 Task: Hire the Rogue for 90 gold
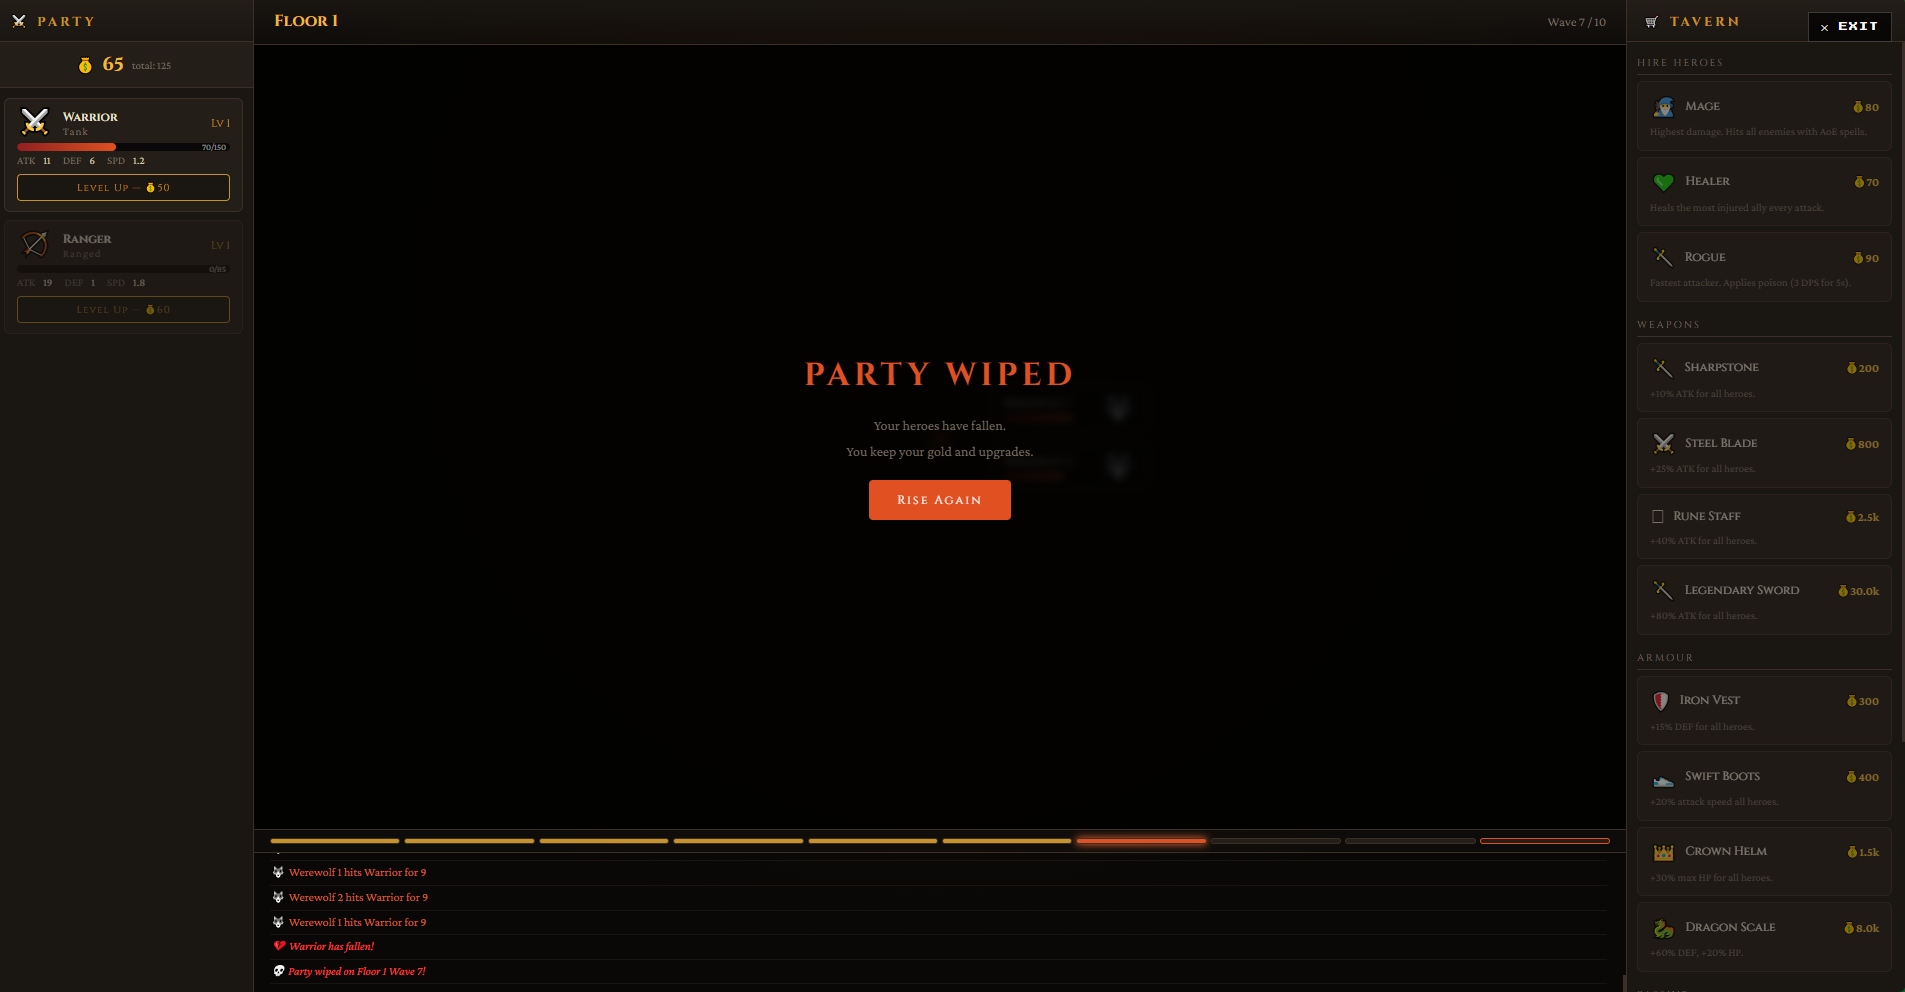pyautogui.click(x=1764, y=267)
